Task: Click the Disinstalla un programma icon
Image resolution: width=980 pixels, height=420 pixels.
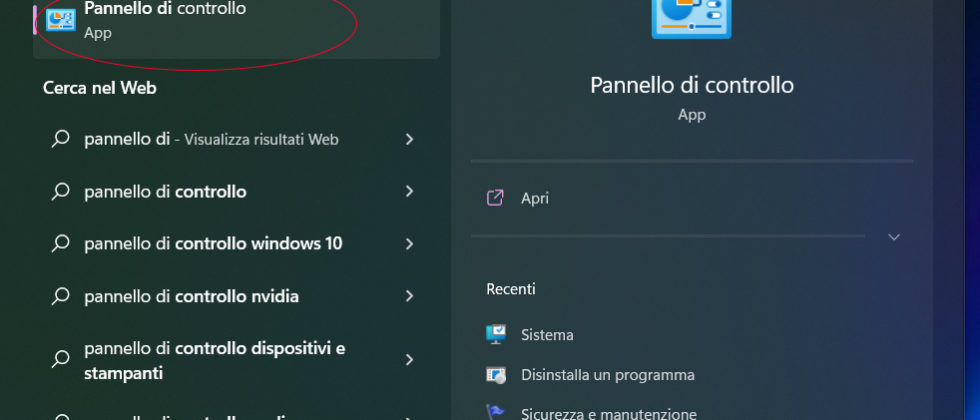Action: [x=496, y=375]
